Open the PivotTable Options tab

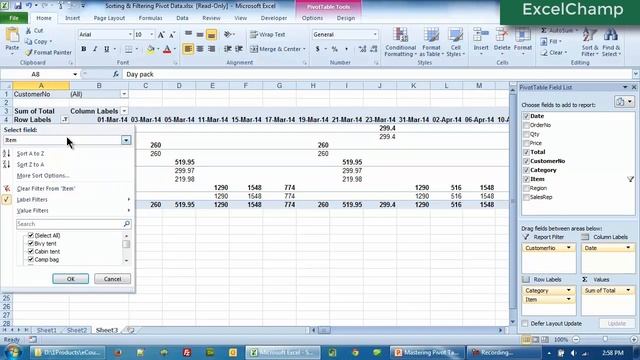pyautogui.click(x=312, y=18)
